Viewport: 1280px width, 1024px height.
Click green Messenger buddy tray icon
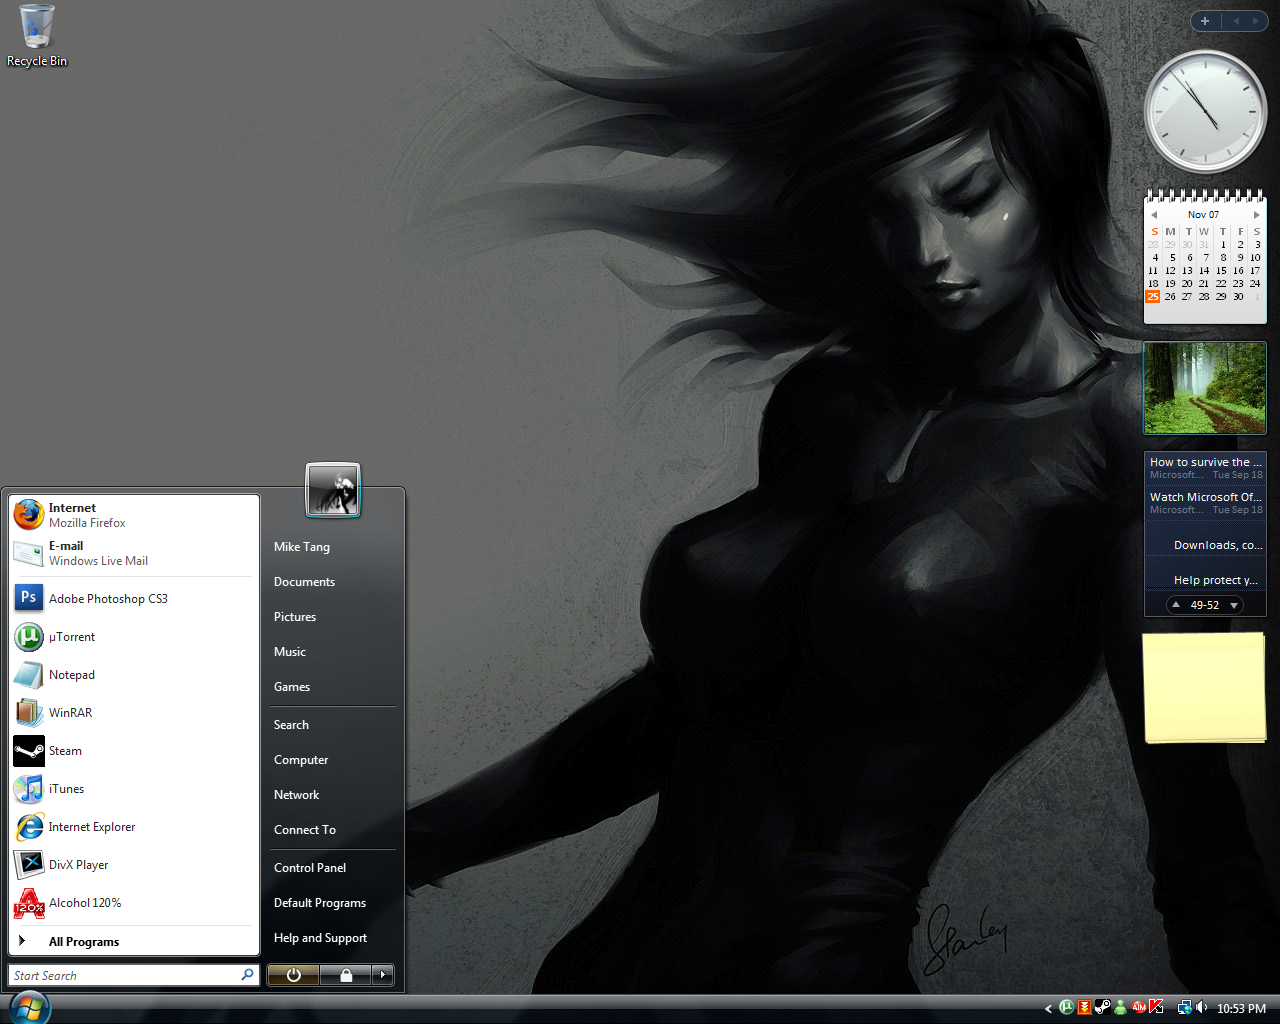pyautogui.click(x=1121, y=1007)
